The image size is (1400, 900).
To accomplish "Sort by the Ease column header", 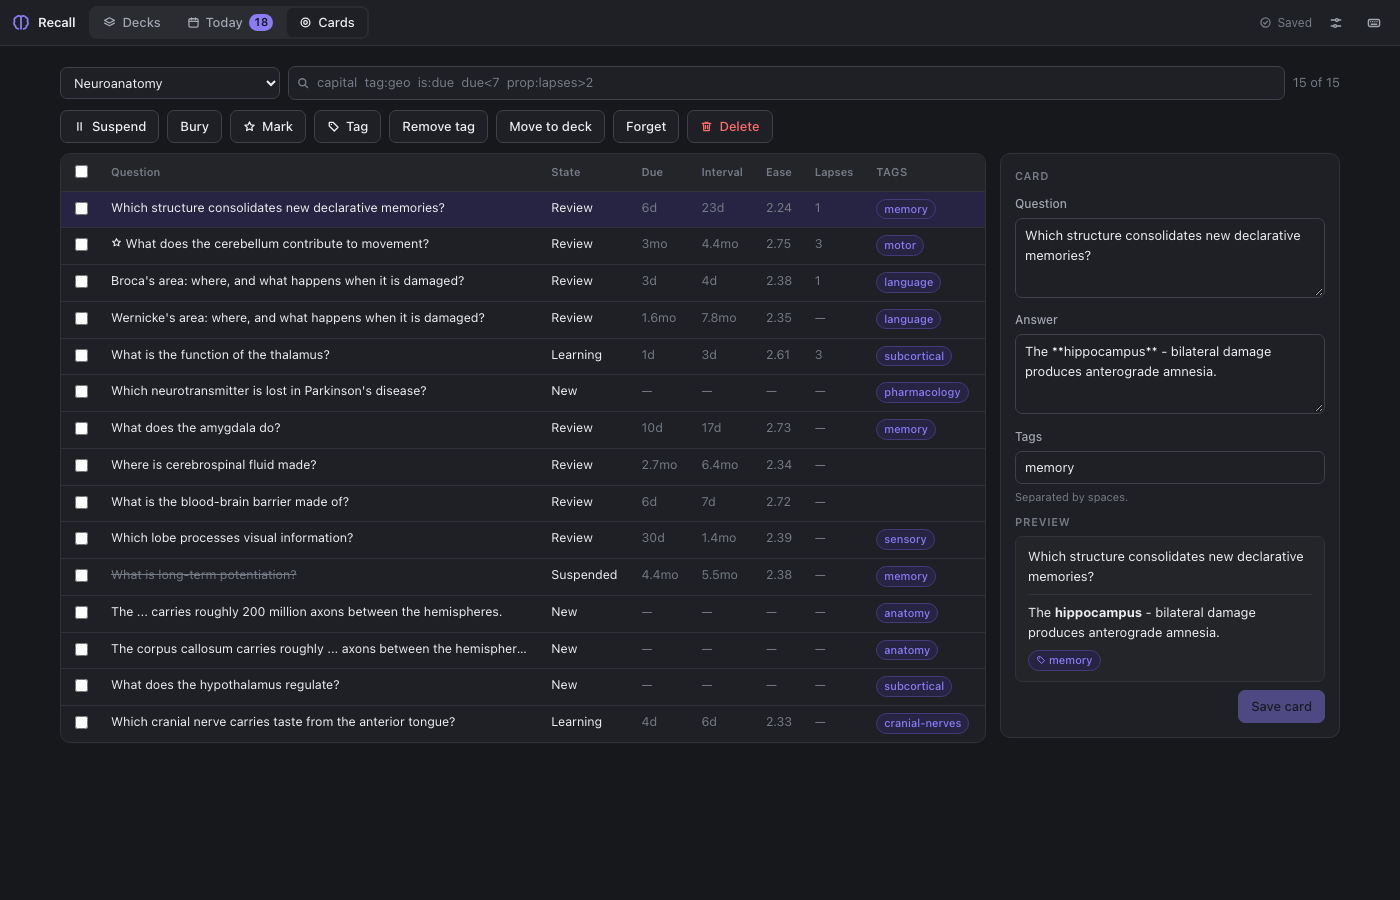I will [x=779, y=172].
